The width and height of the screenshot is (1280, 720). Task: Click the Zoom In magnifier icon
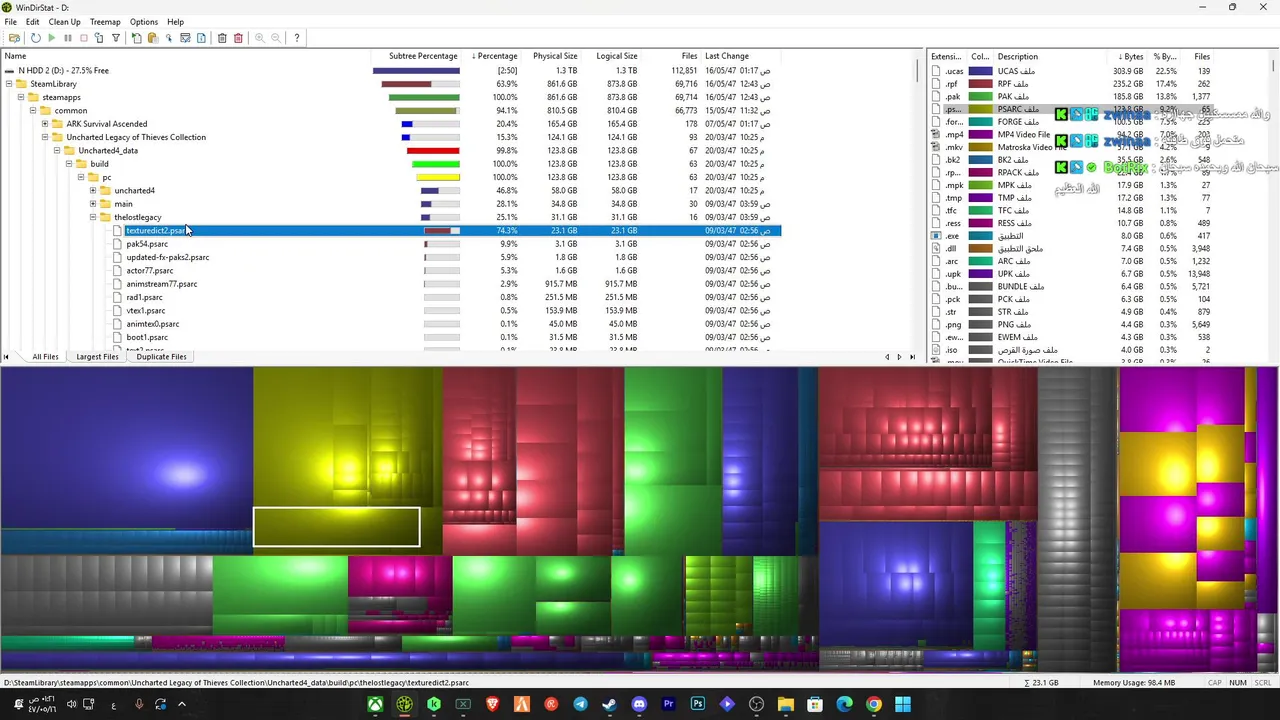(259, 38)
